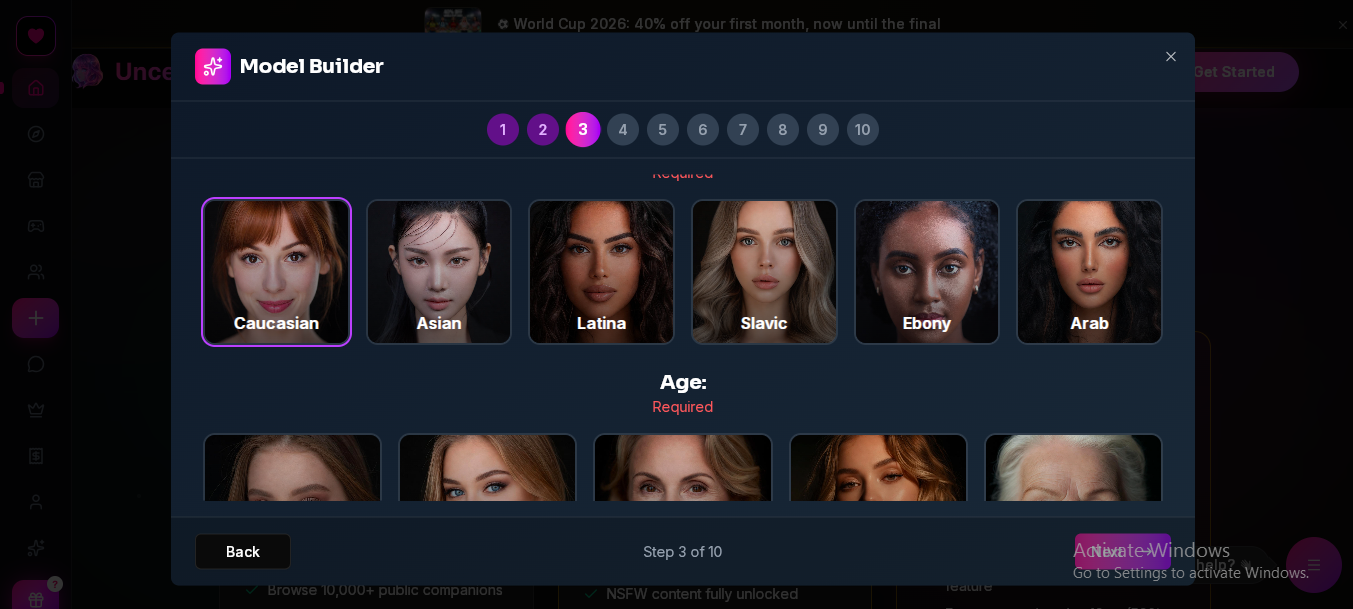
Task: Open the gamepad icon in sidebar
Action: point(36,226)
